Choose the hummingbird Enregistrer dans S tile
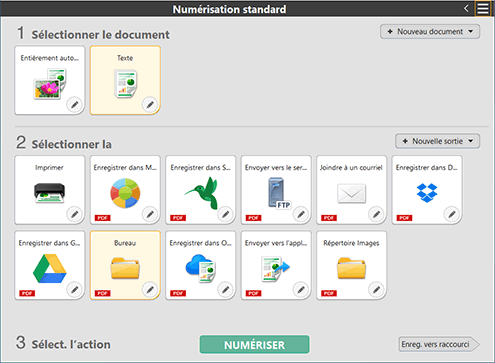This screenshot has height=363, width=495. (200, 189)
